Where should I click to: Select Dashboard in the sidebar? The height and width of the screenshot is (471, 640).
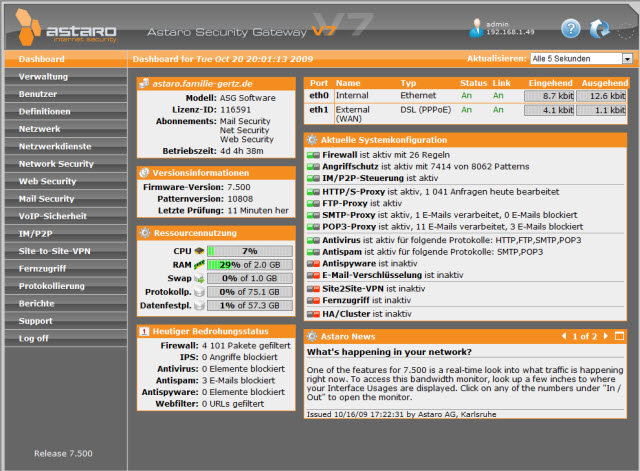point(66,59)
